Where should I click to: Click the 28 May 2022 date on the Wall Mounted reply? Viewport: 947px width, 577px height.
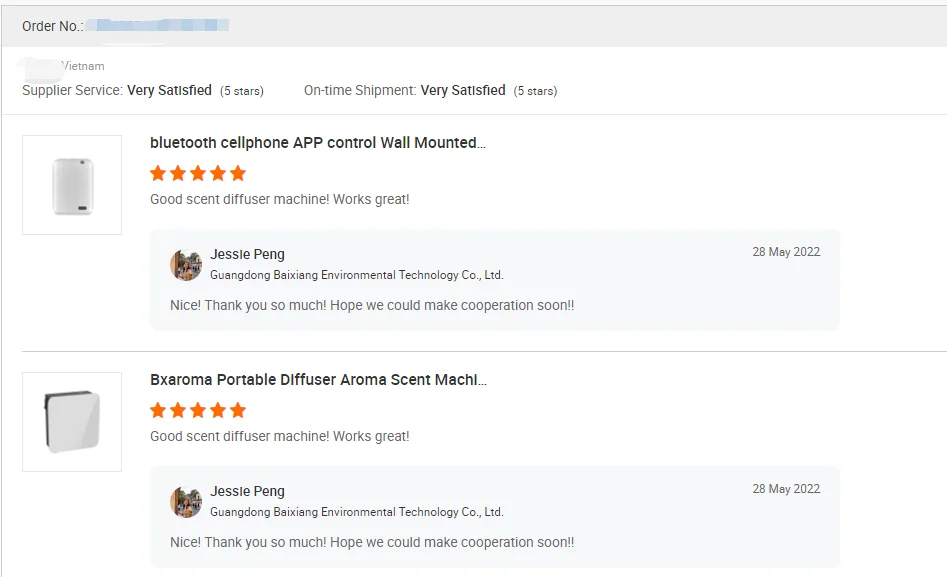tap(786, 252)
